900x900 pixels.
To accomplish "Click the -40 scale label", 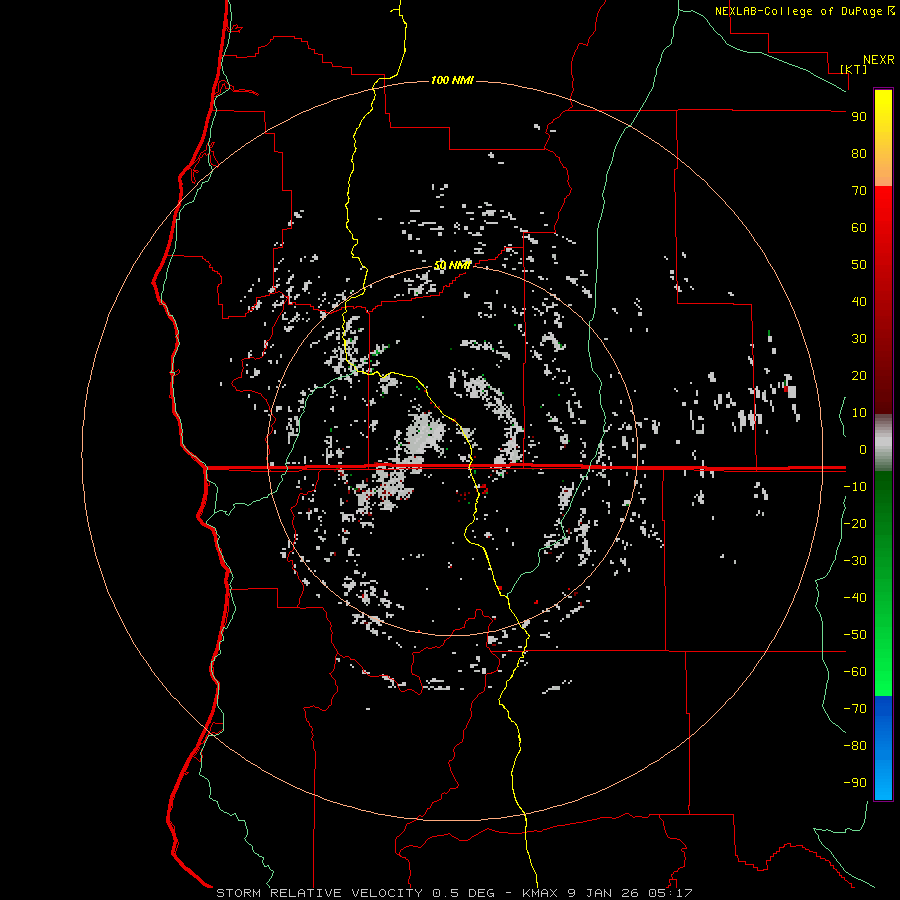I will tap(855, 598).
